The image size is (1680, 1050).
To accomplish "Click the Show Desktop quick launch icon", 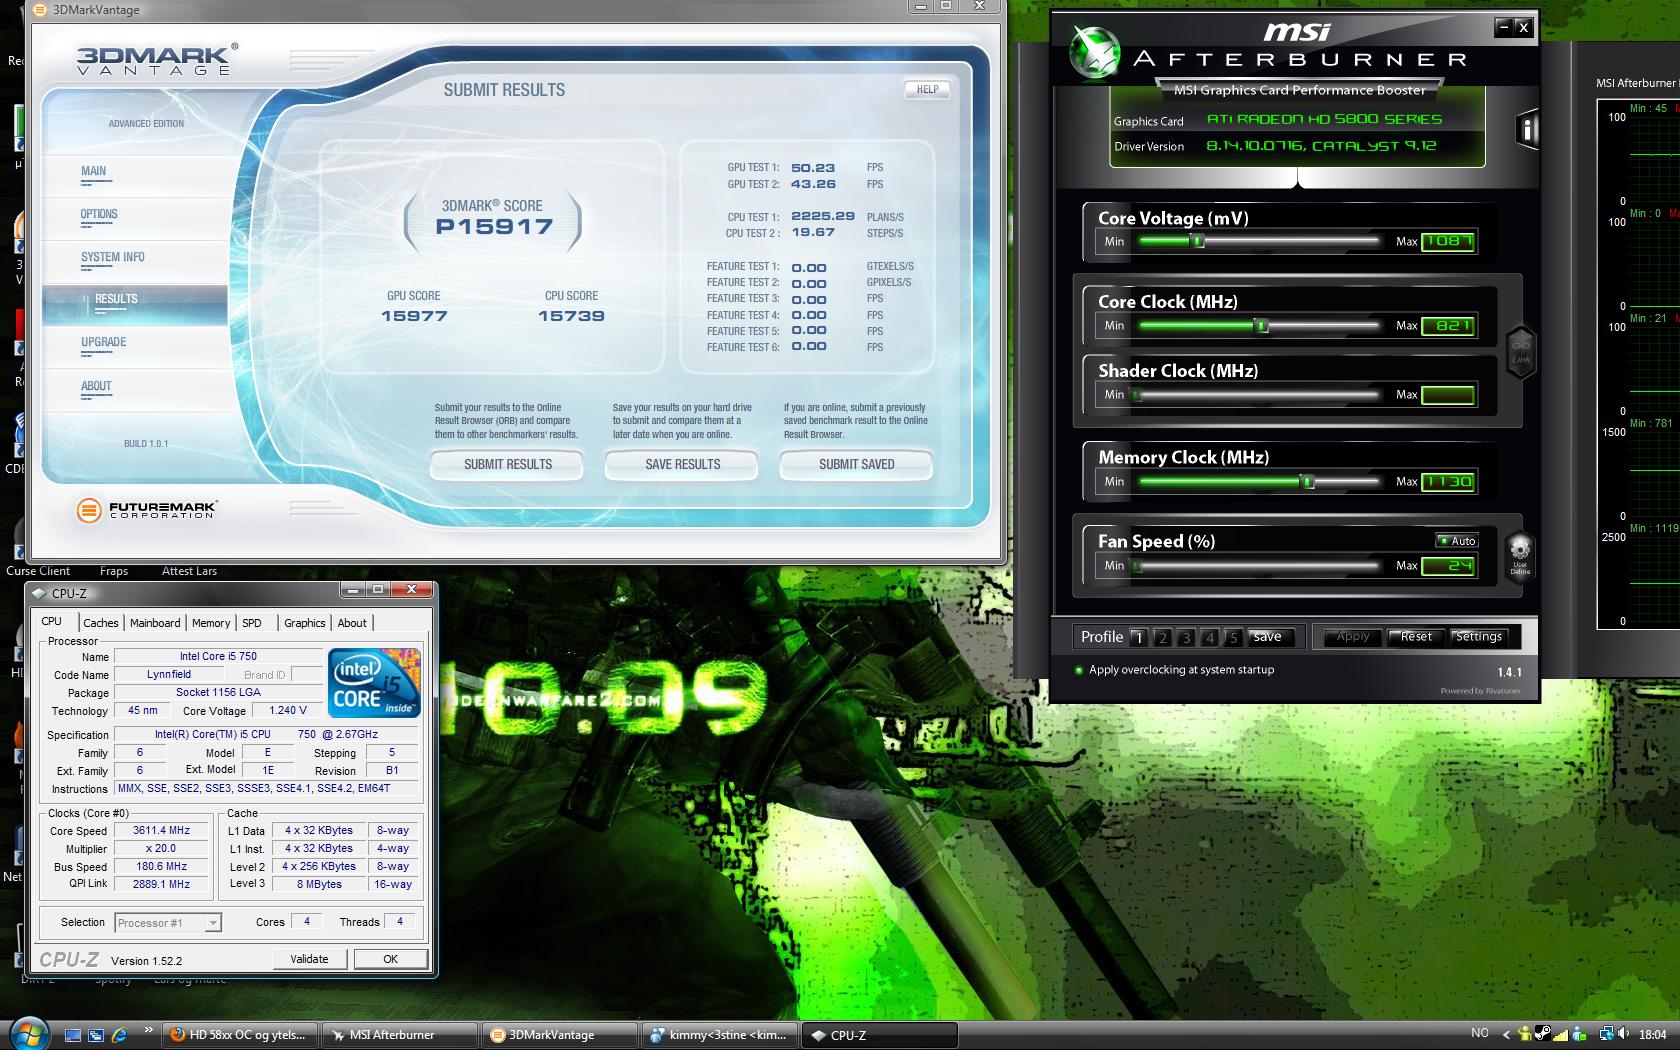I will point(72,1035).
